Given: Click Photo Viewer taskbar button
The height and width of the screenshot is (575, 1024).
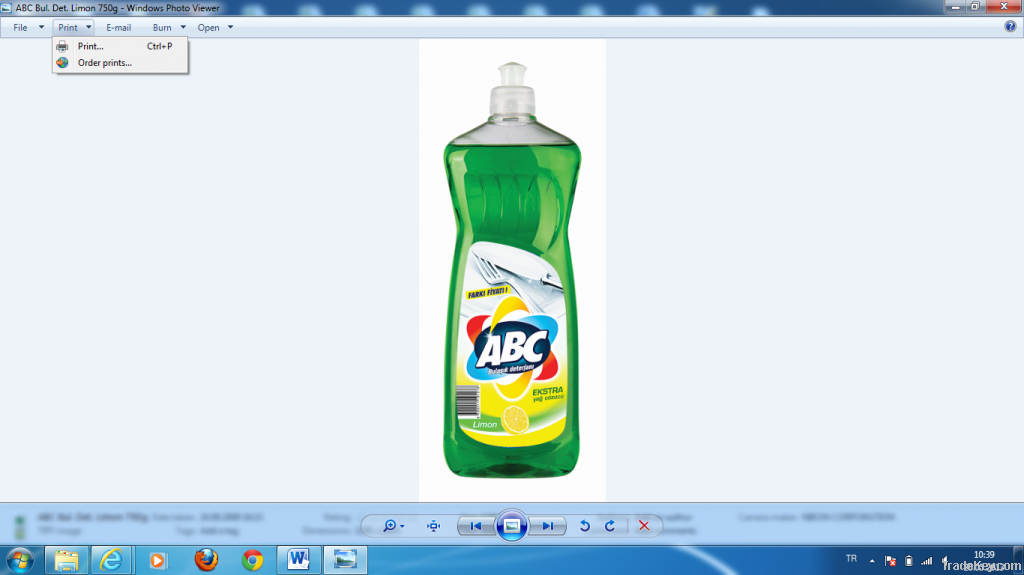Looking at the screenshot, I should click(x=345, y=560).
